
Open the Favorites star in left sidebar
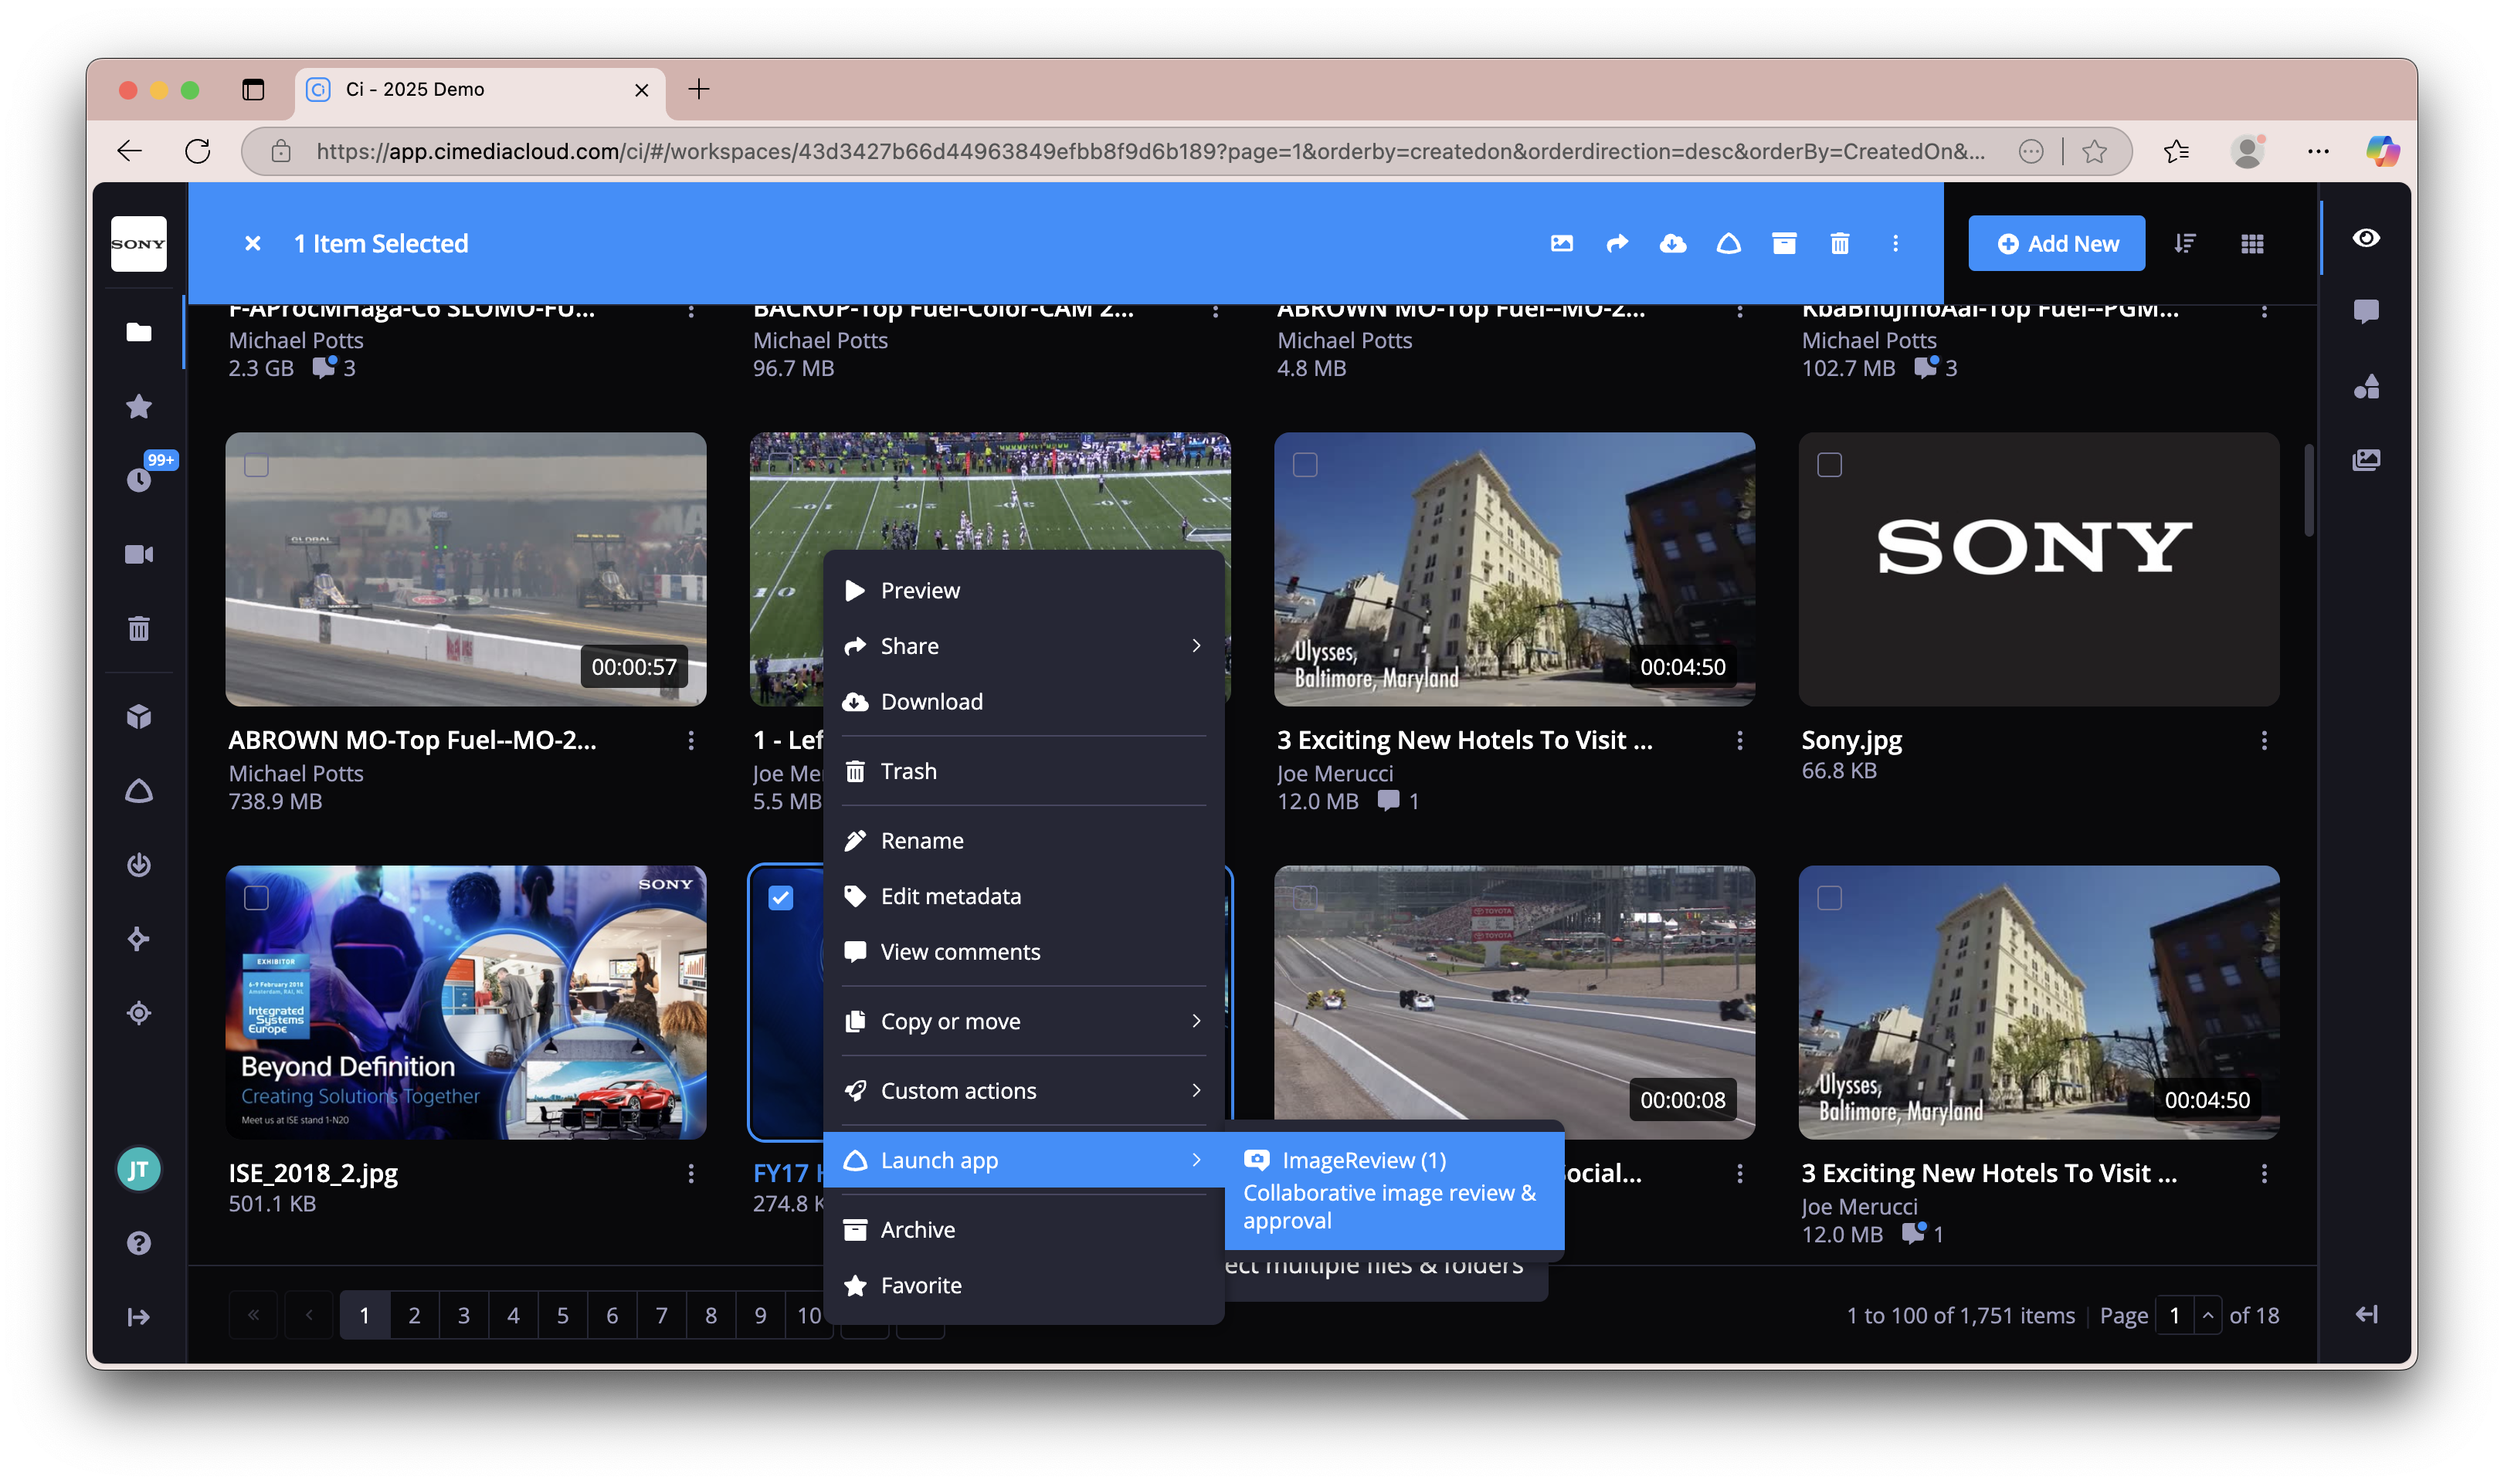tap(139, 407)
